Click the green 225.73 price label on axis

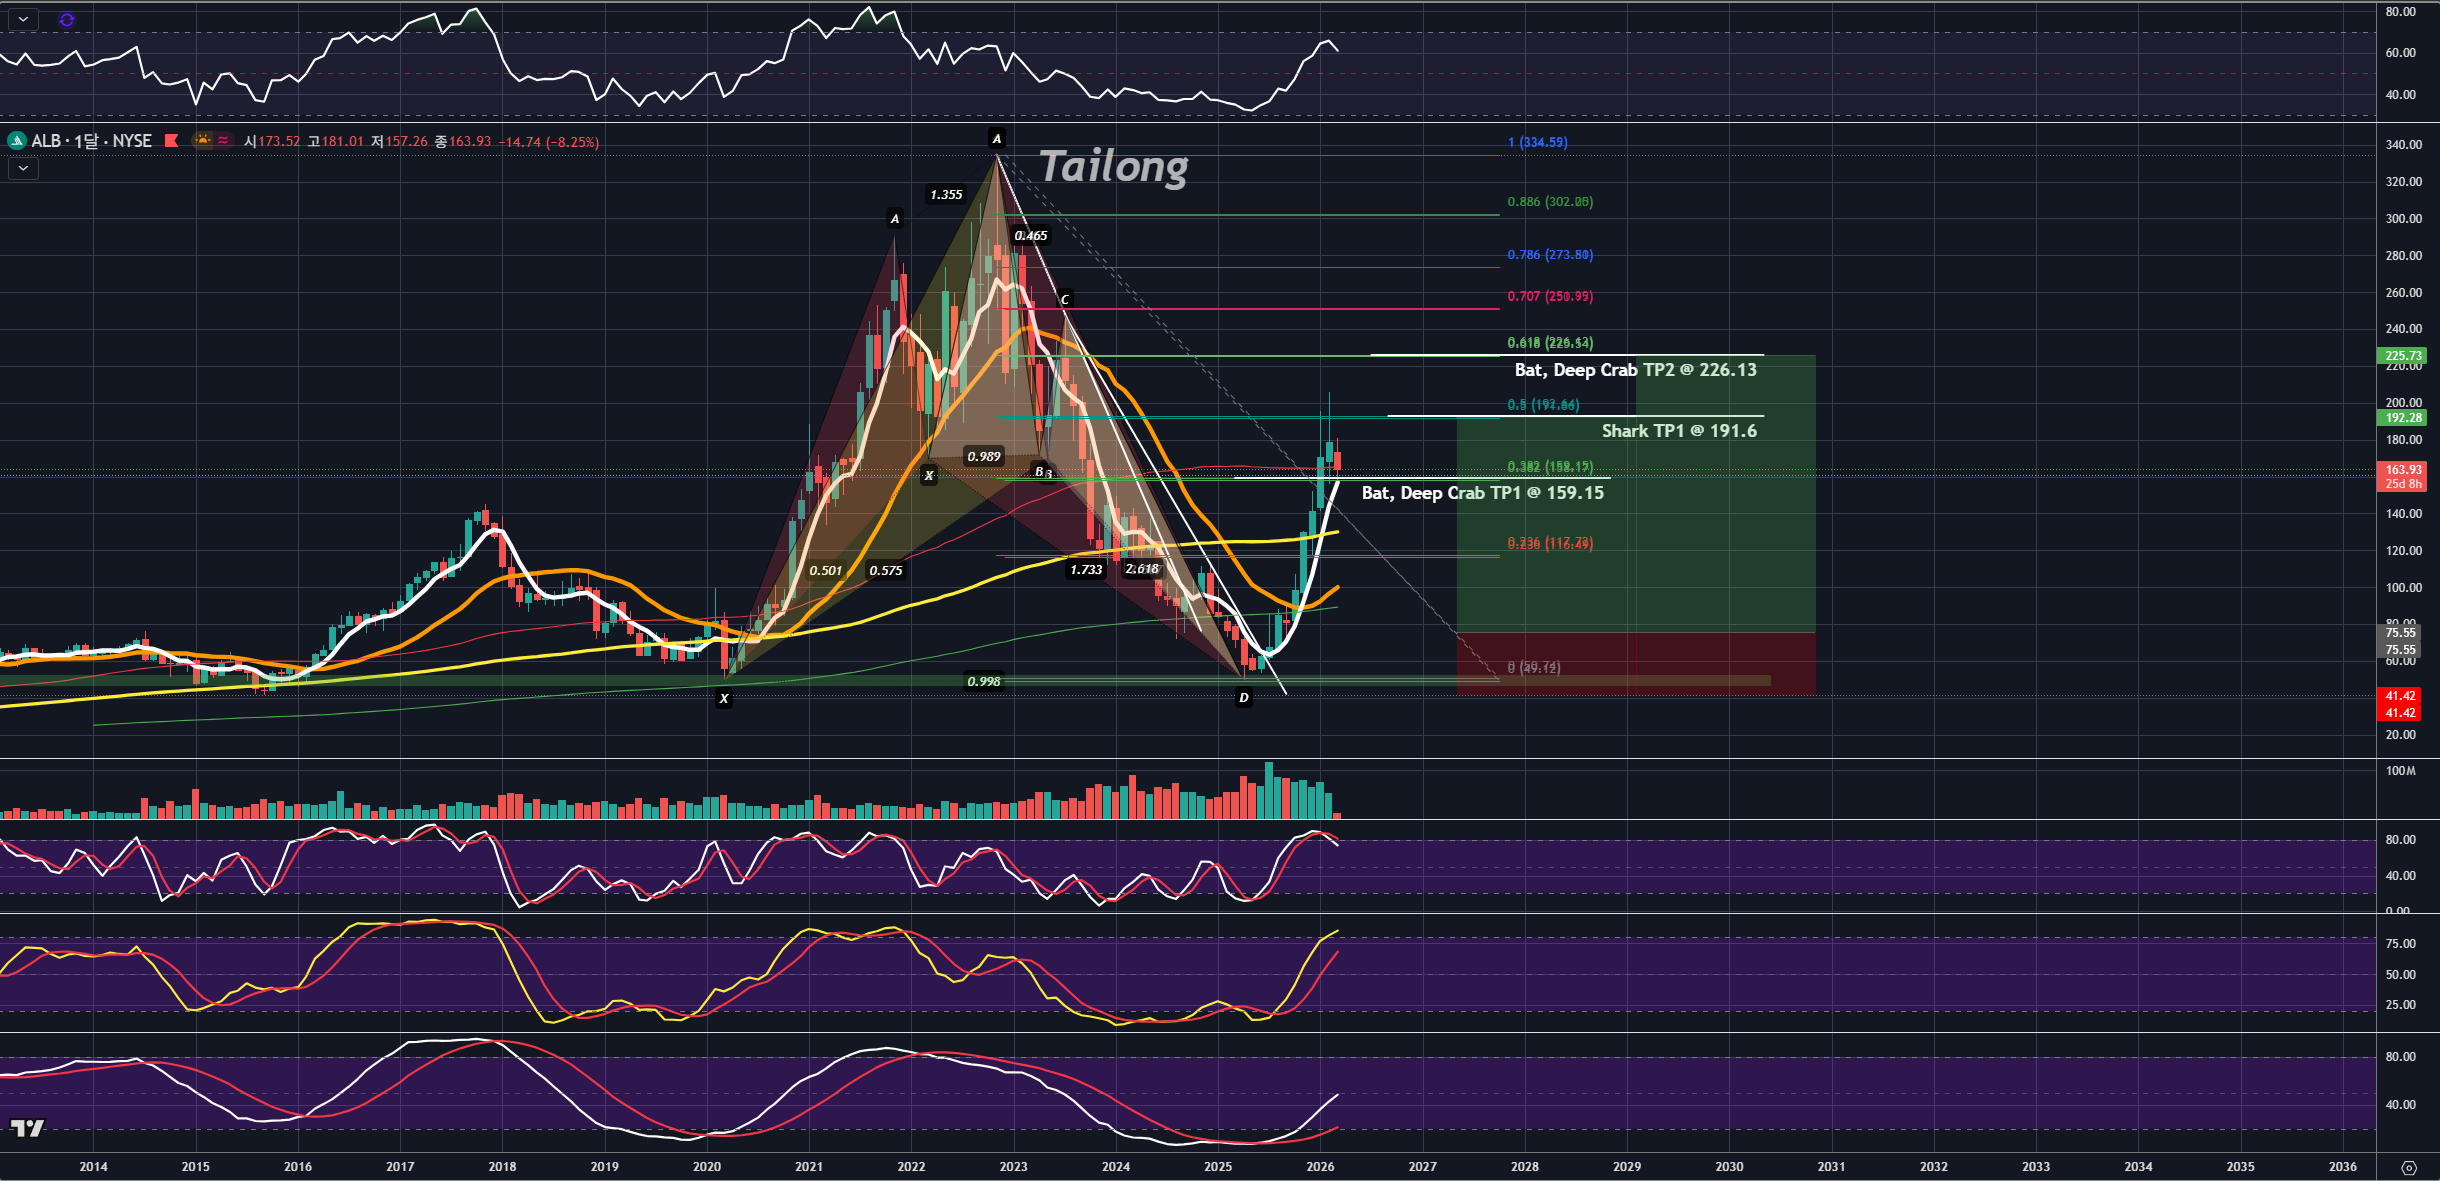click(x=2403, y=356)
